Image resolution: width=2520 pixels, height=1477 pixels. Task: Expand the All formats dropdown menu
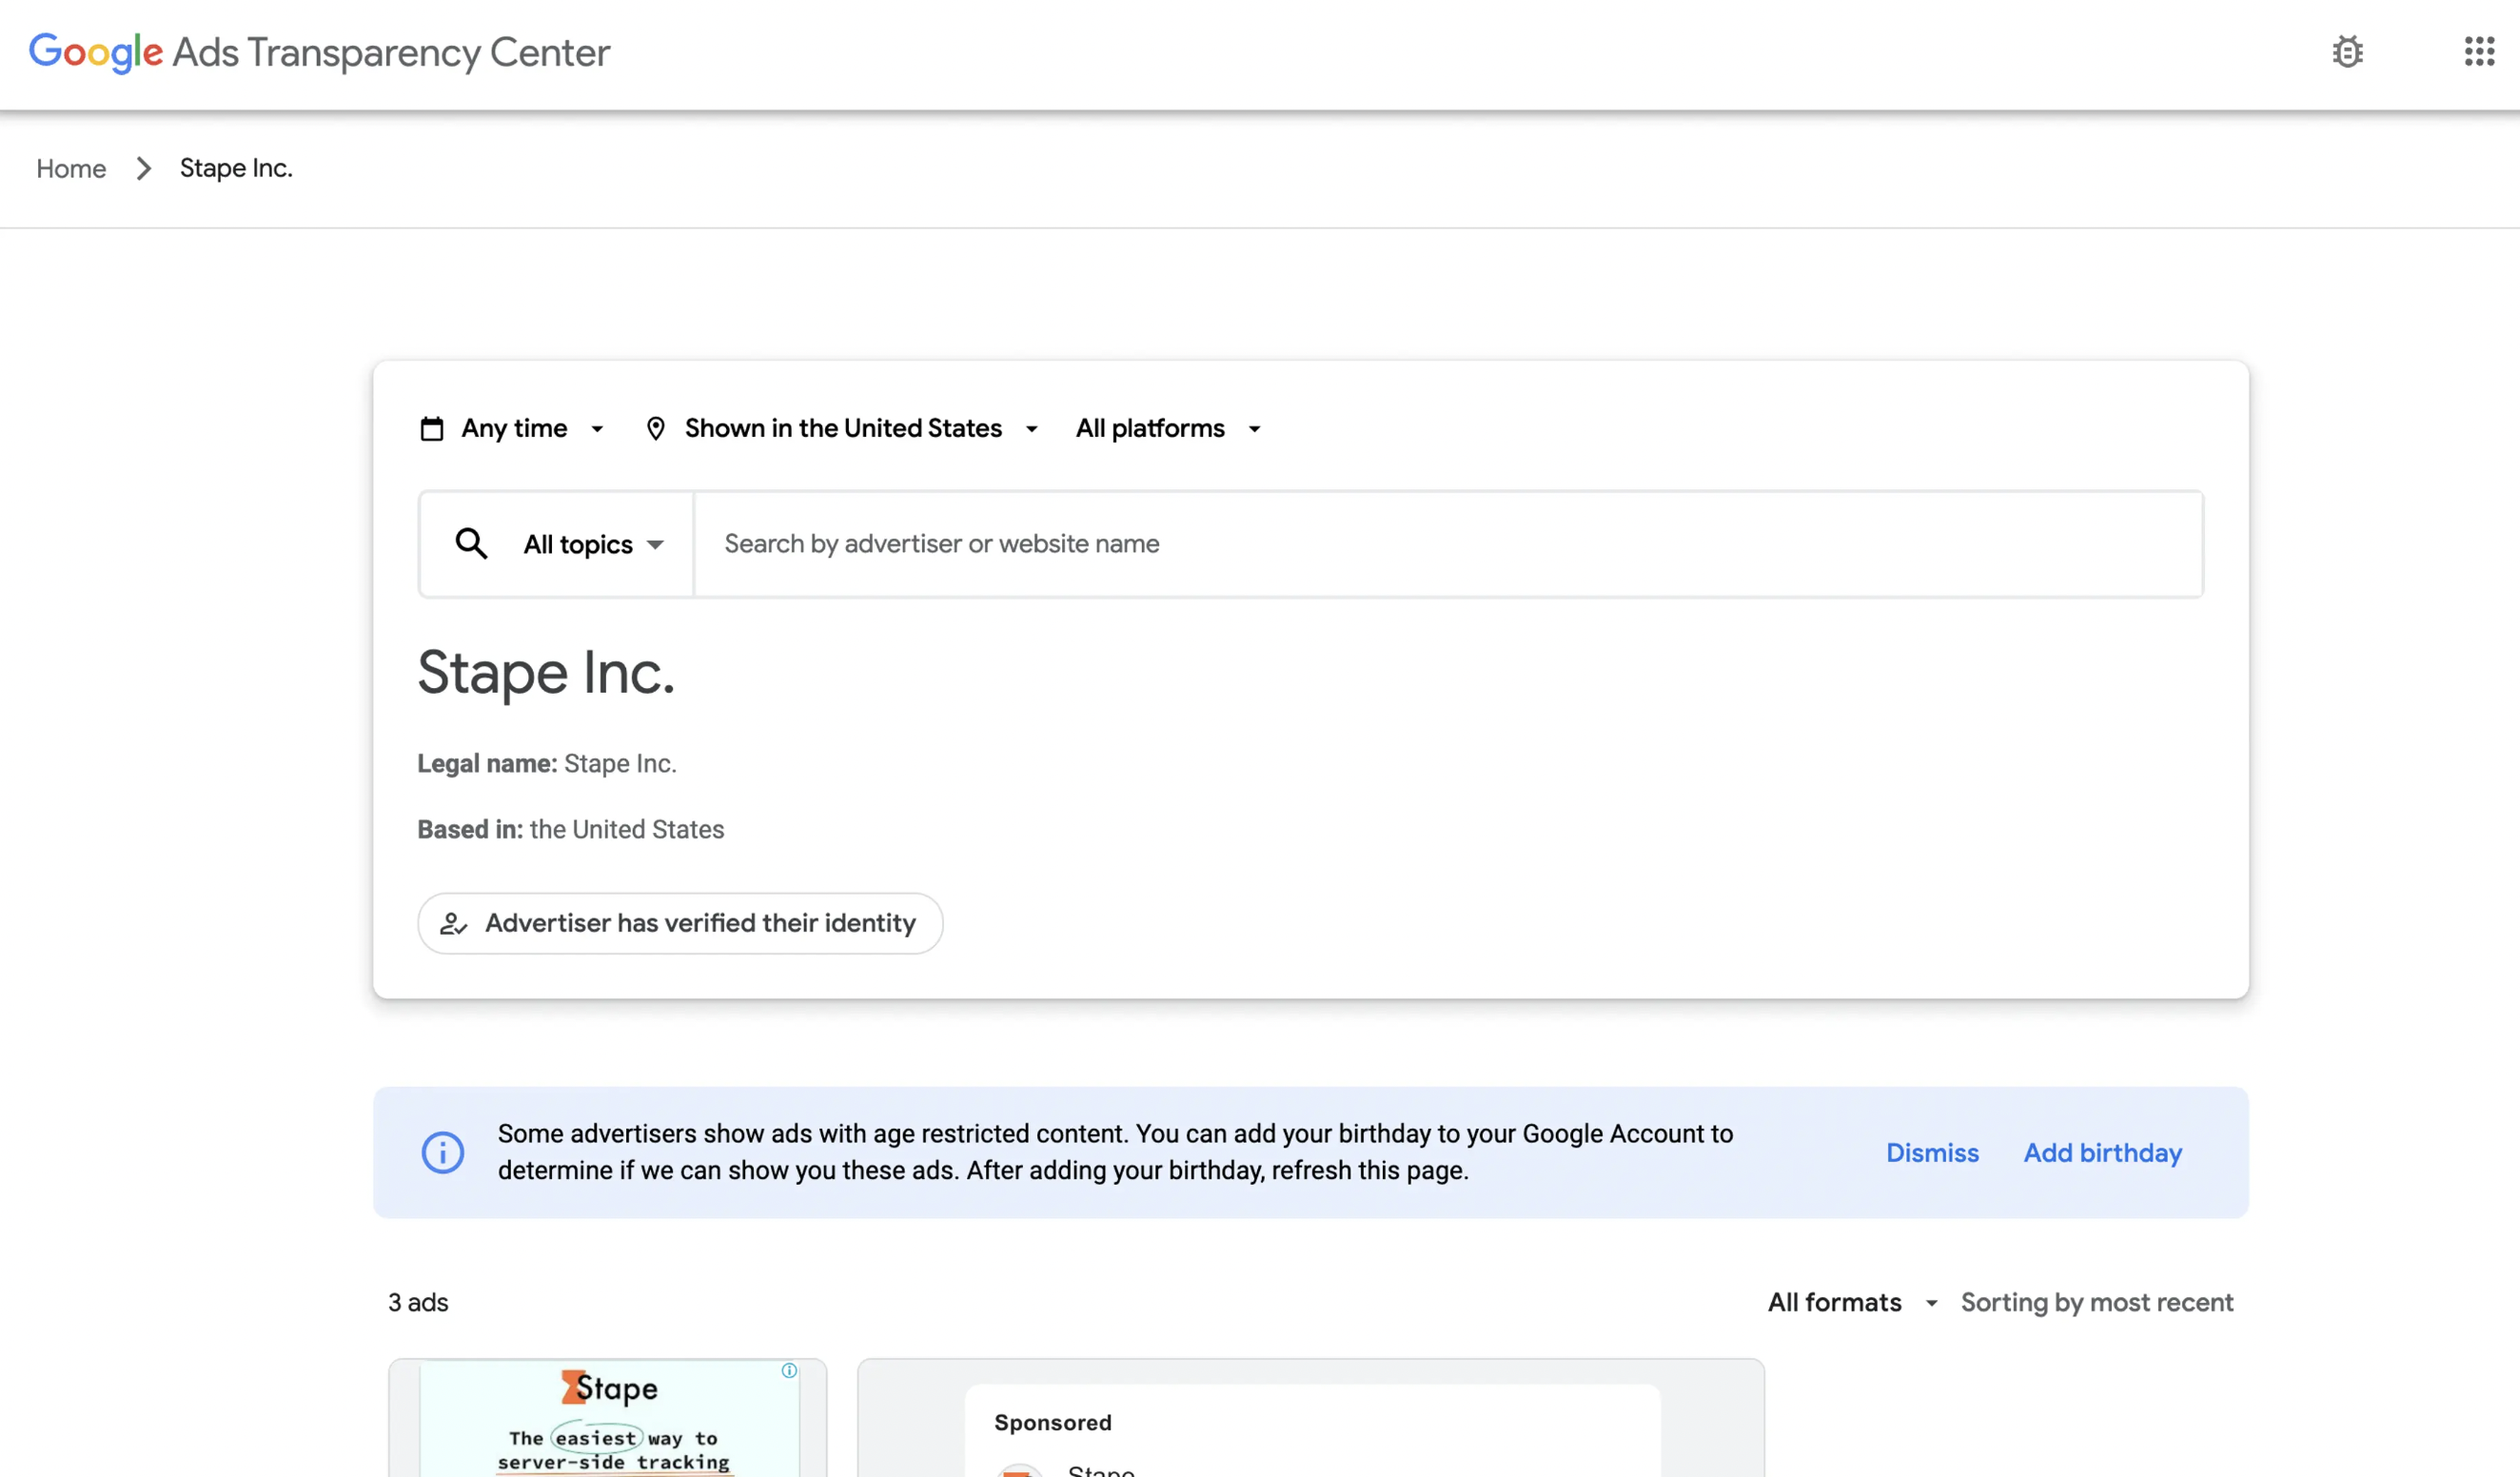(x=1854, y=1301)
